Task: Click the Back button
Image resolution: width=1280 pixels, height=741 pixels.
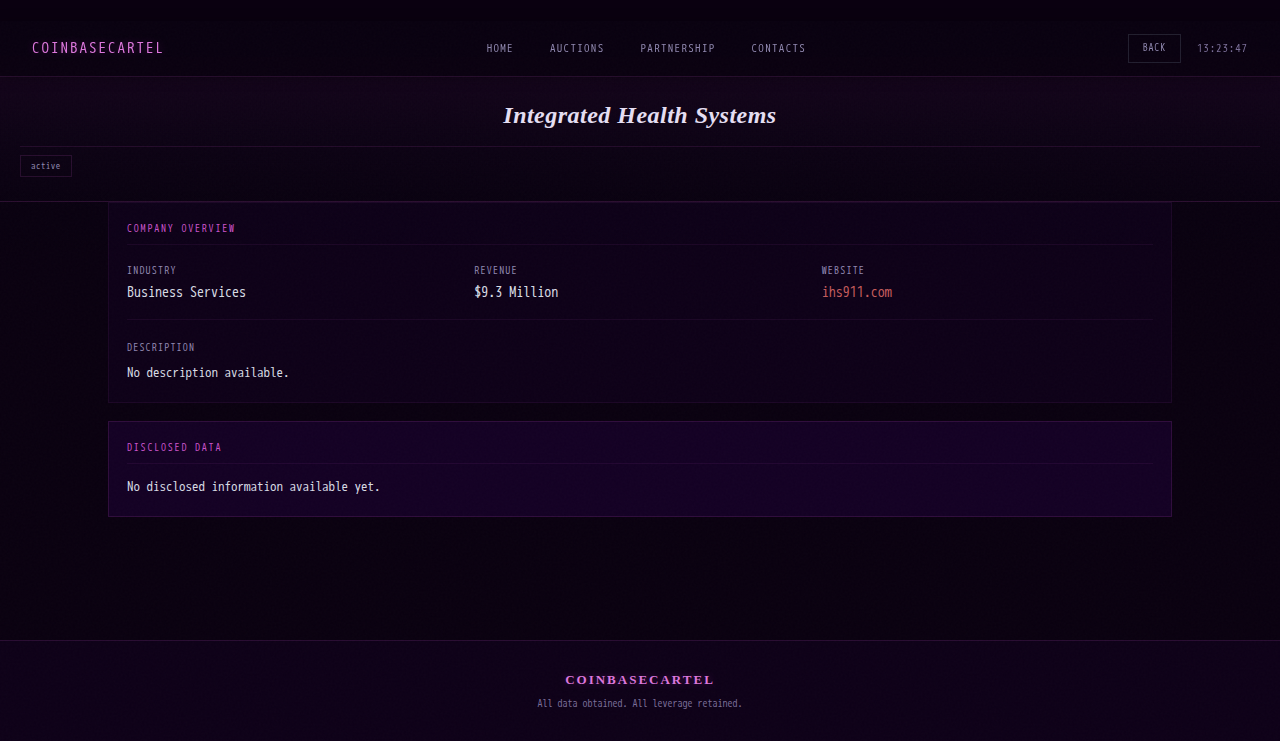Action: (x=1154, y=48)
